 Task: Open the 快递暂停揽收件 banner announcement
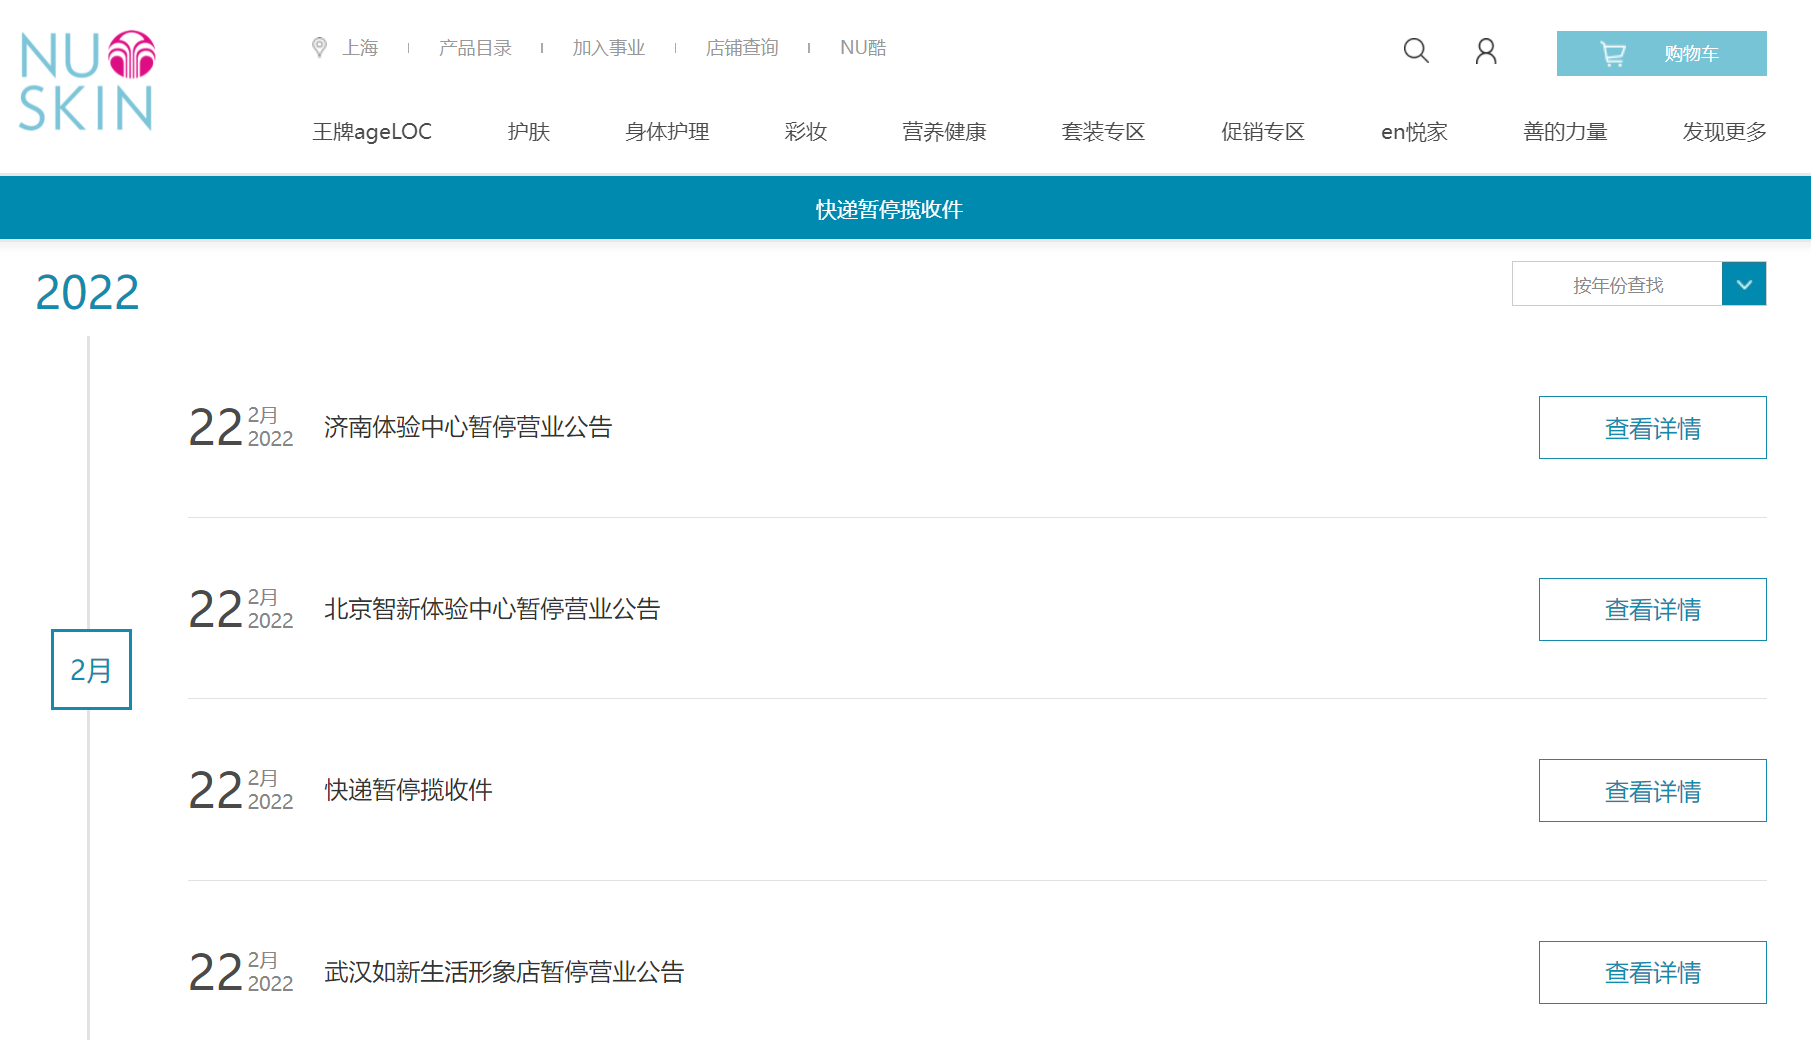pos(888,209)
